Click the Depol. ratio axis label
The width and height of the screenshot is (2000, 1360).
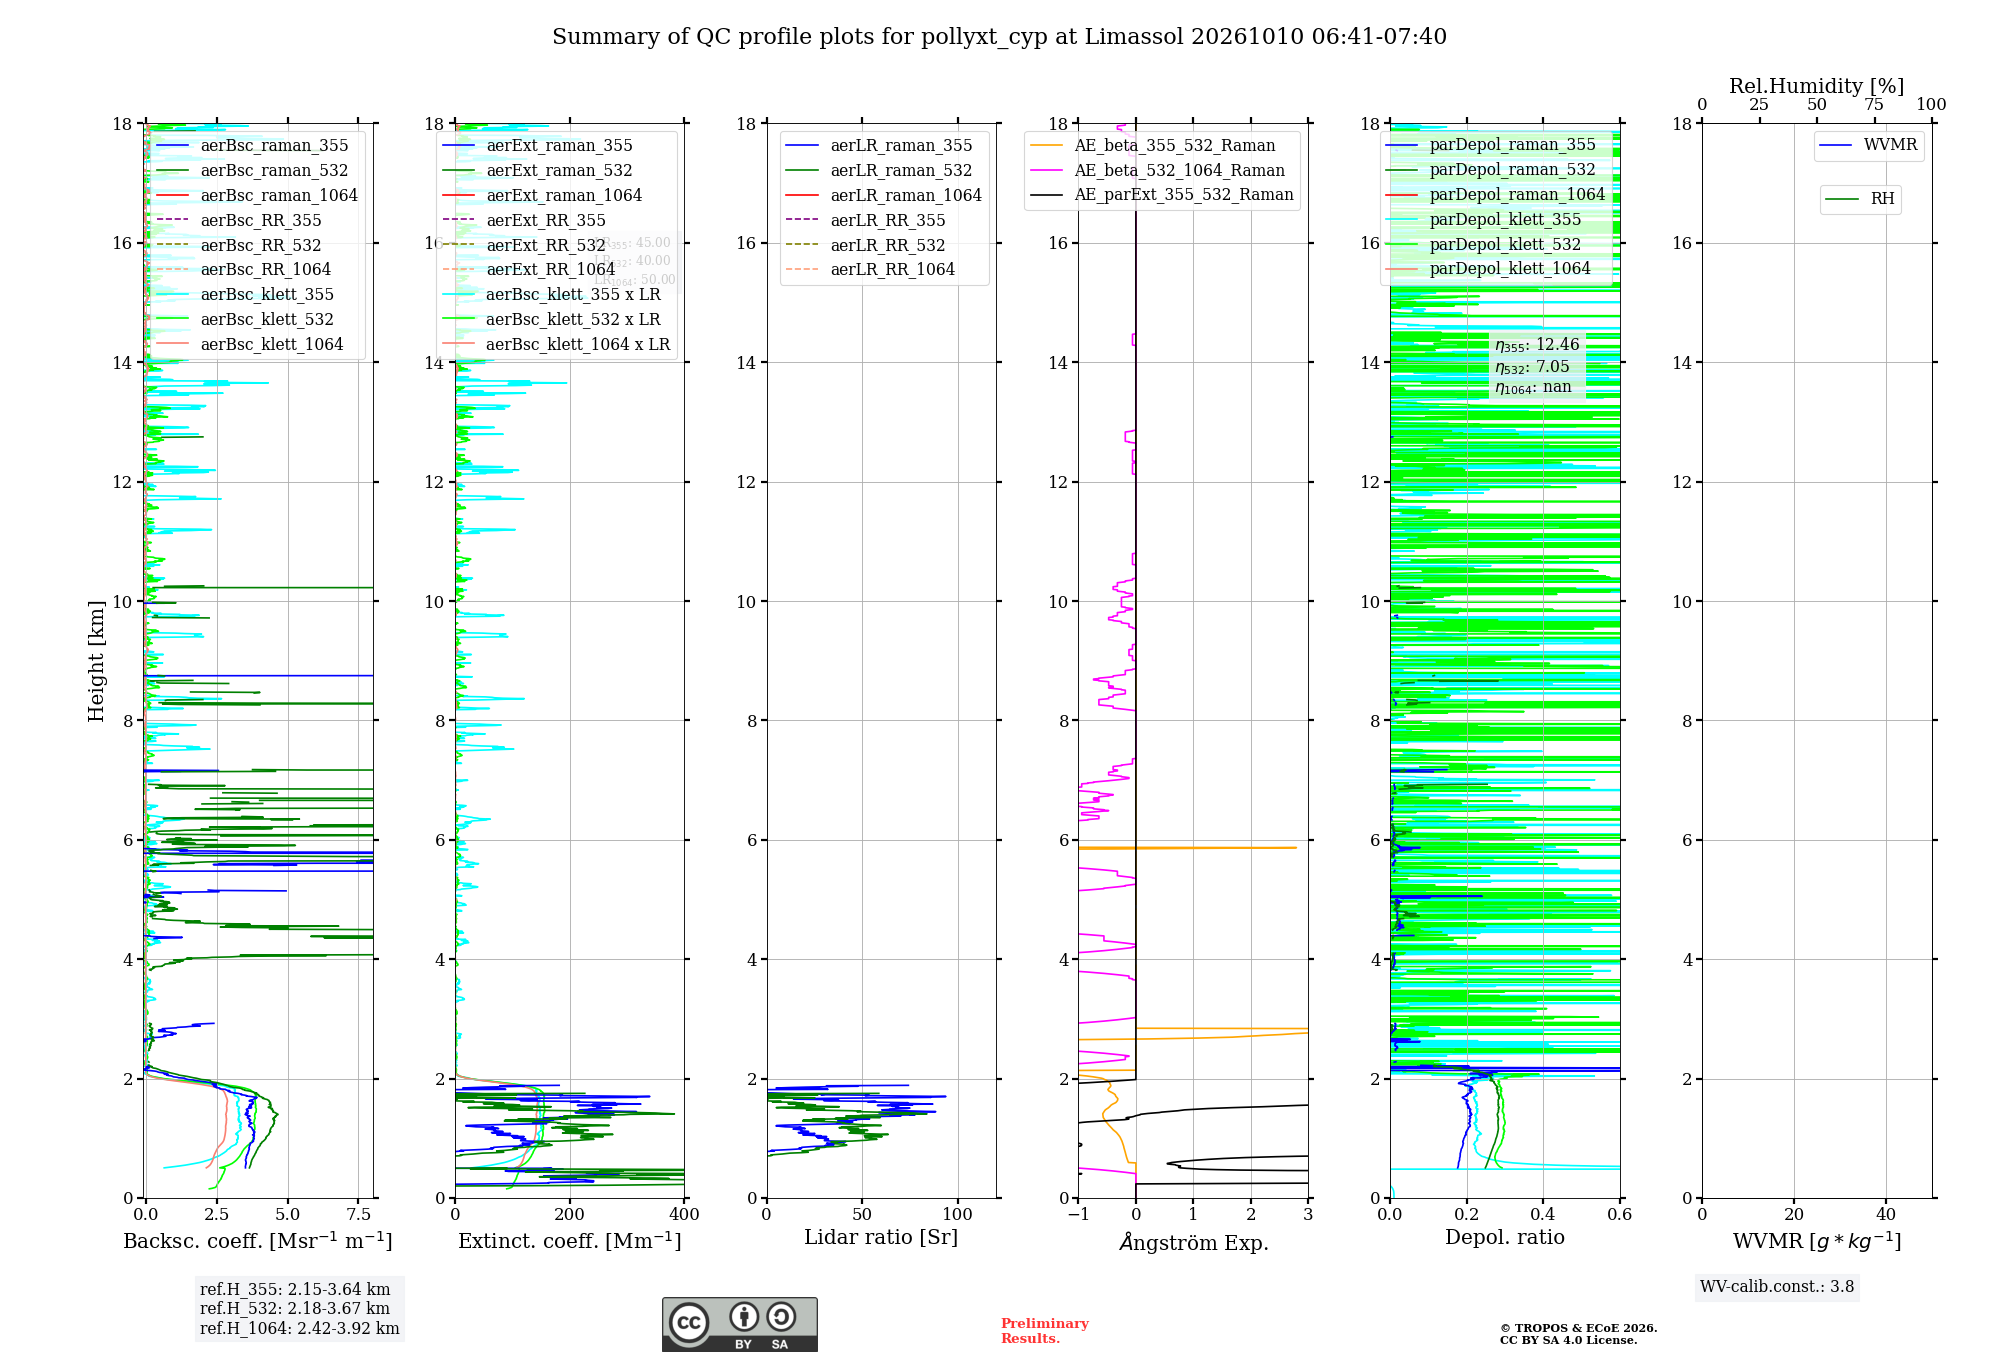coord(1505,1237)
